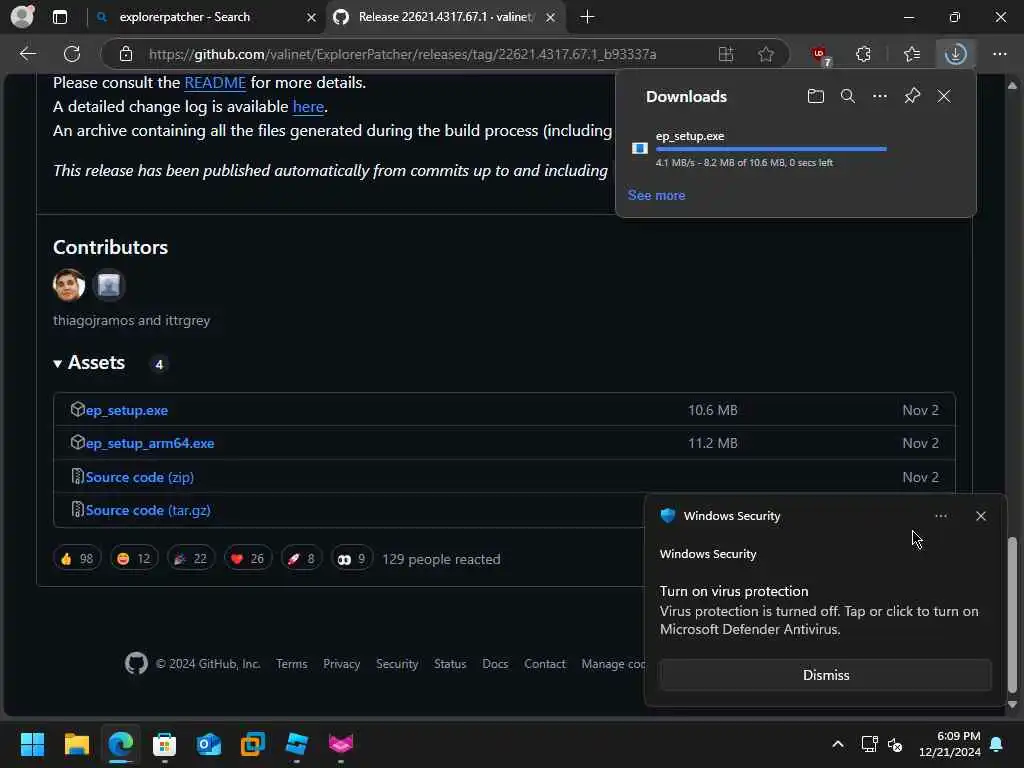The width and height of the screenshot is (1024, 768).
Task: Open the footer Contact link
Action: click(545, 664)
